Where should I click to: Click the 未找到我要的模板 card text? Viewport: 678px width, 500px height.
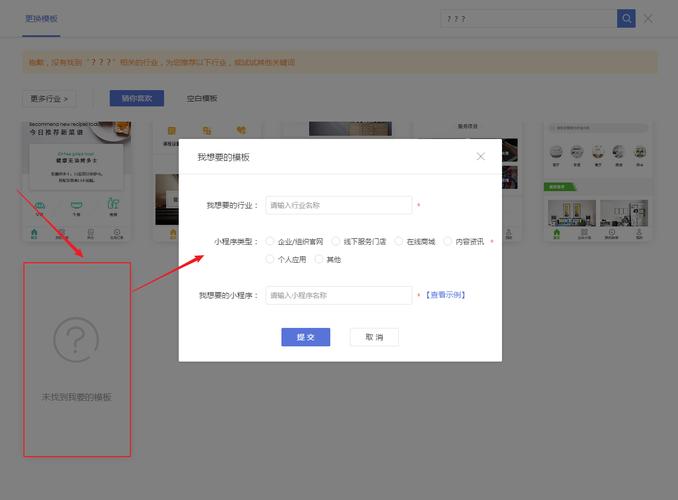tap(77, 397)
